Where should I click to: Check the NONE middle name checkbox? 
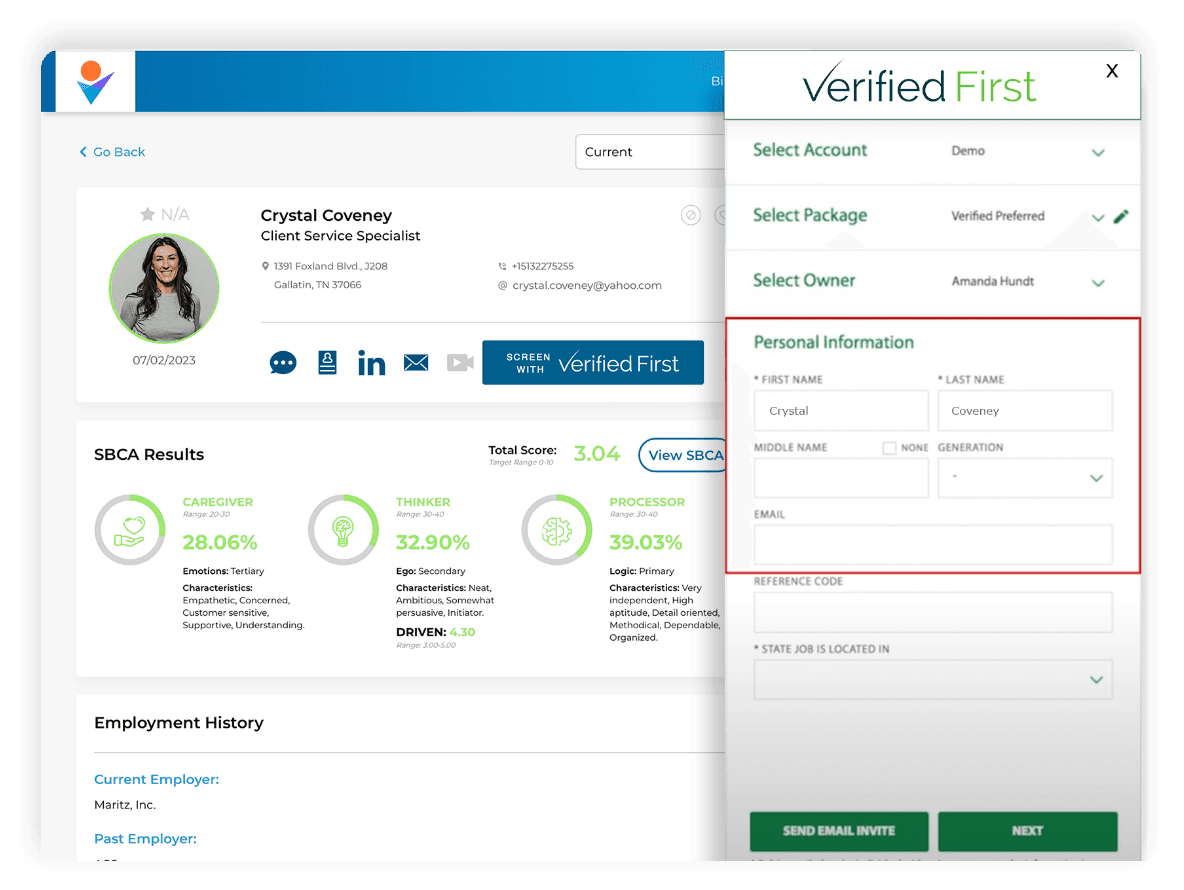tap(889, 448)
